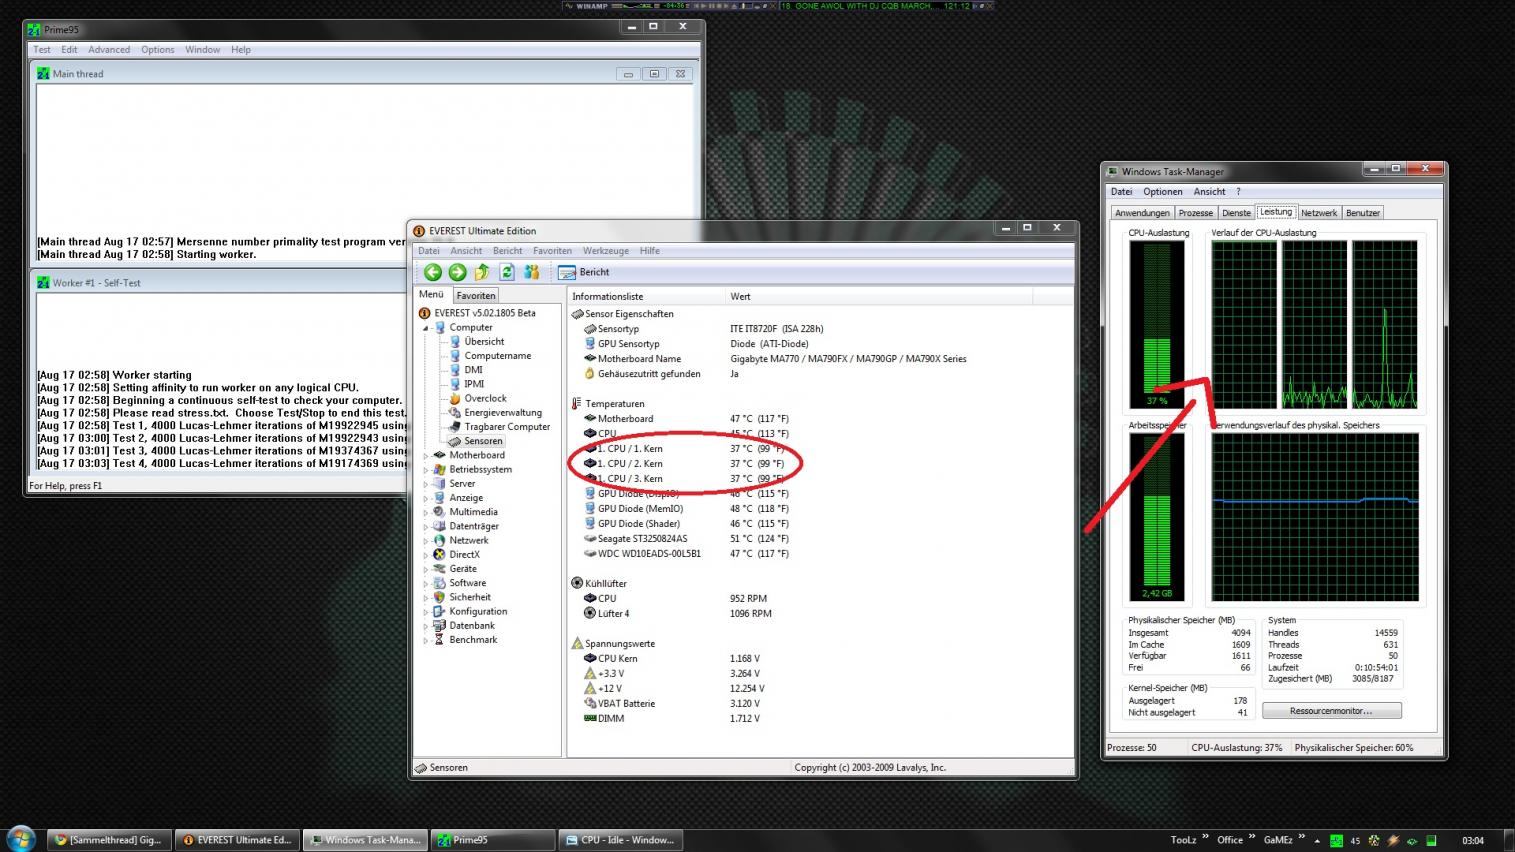Viewport: 1515px width, 852px height.
Task: Refresh the EVEREST sensor page
Action: point(507,272)
